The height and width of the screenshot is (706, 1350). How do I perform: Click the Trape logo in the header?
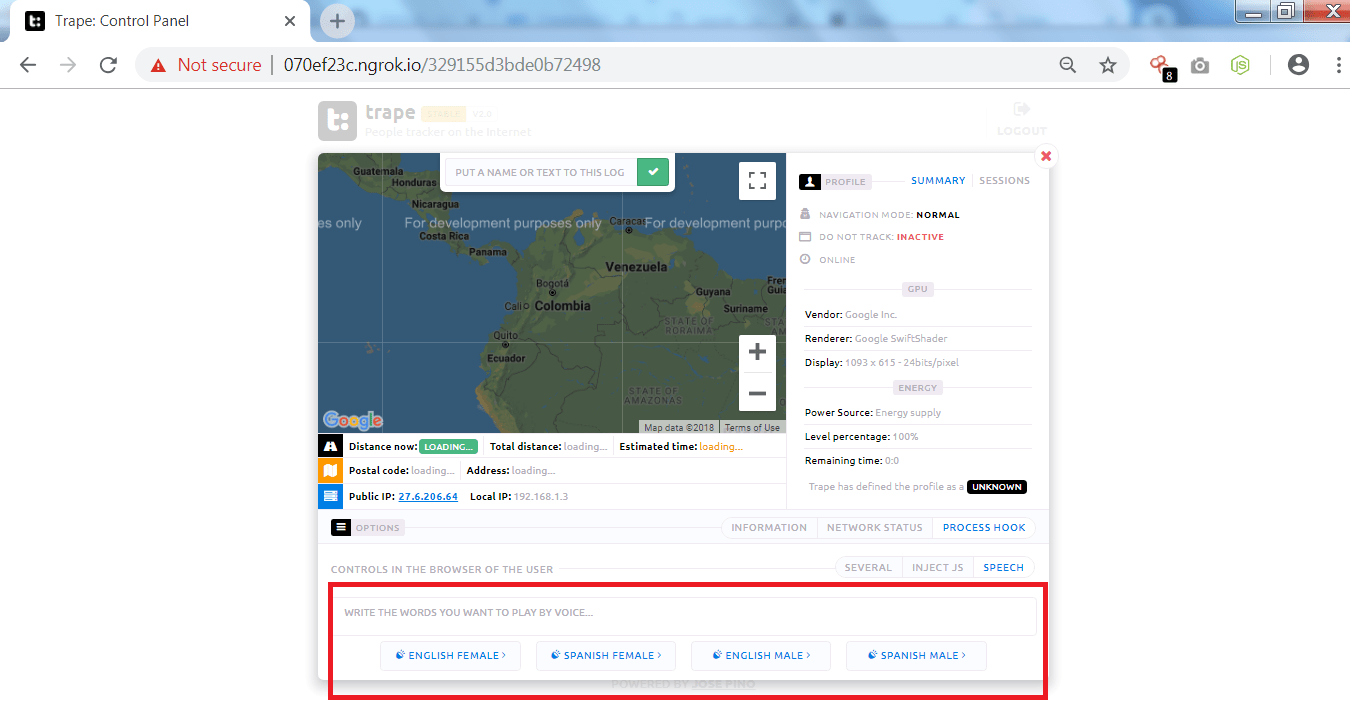tap(337, 121)
